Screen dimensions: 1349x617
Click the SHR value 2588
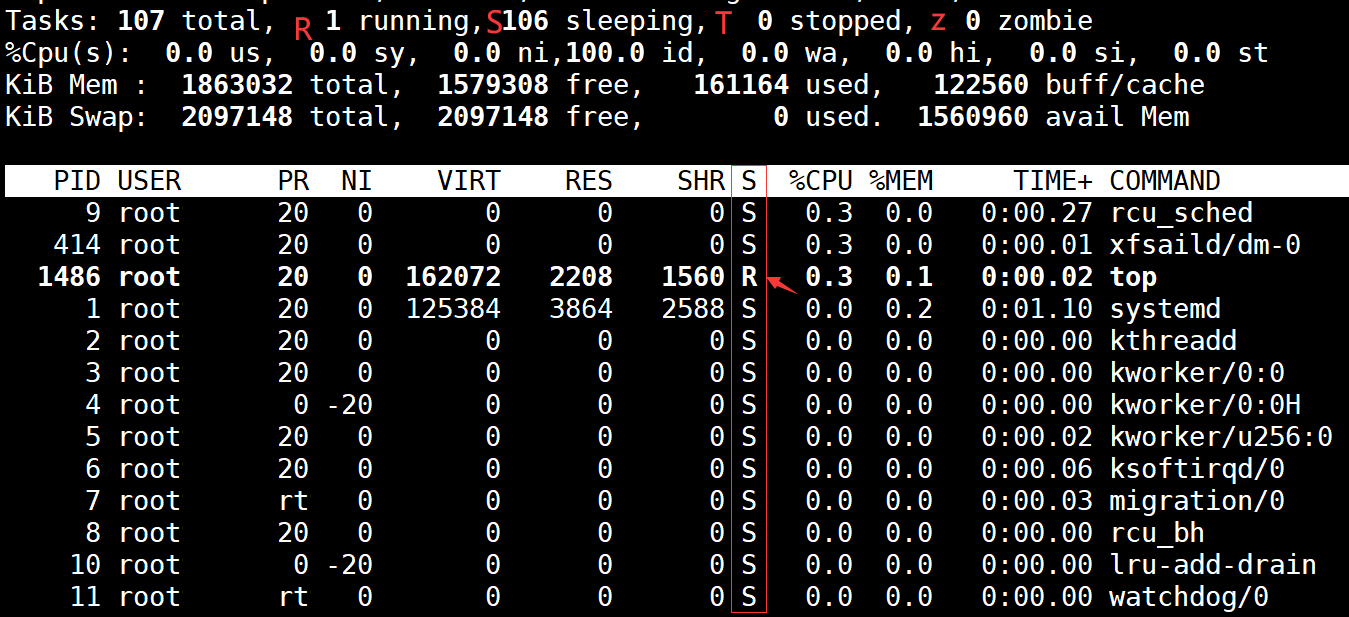693,309
